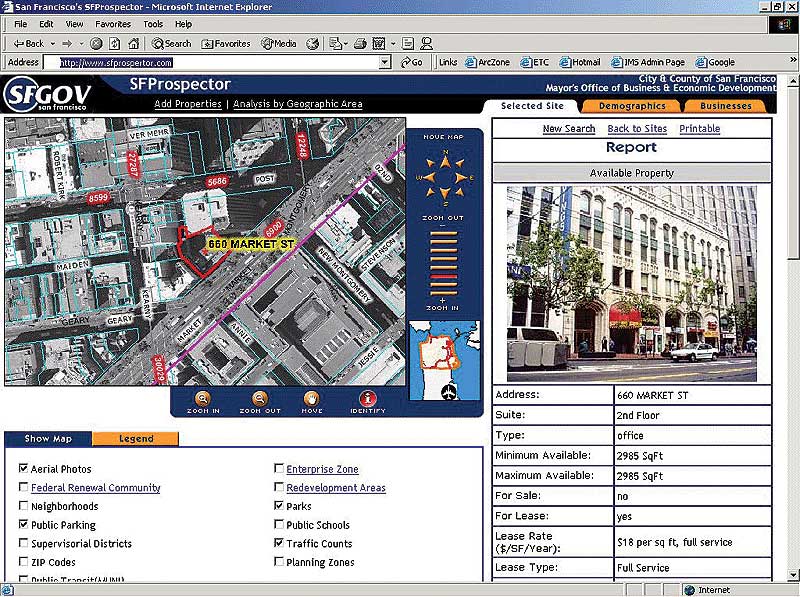The width and height of the screenshot is (800, 597).
Task: Check the ZIP Codes layer box
Action: coord(23,562)
